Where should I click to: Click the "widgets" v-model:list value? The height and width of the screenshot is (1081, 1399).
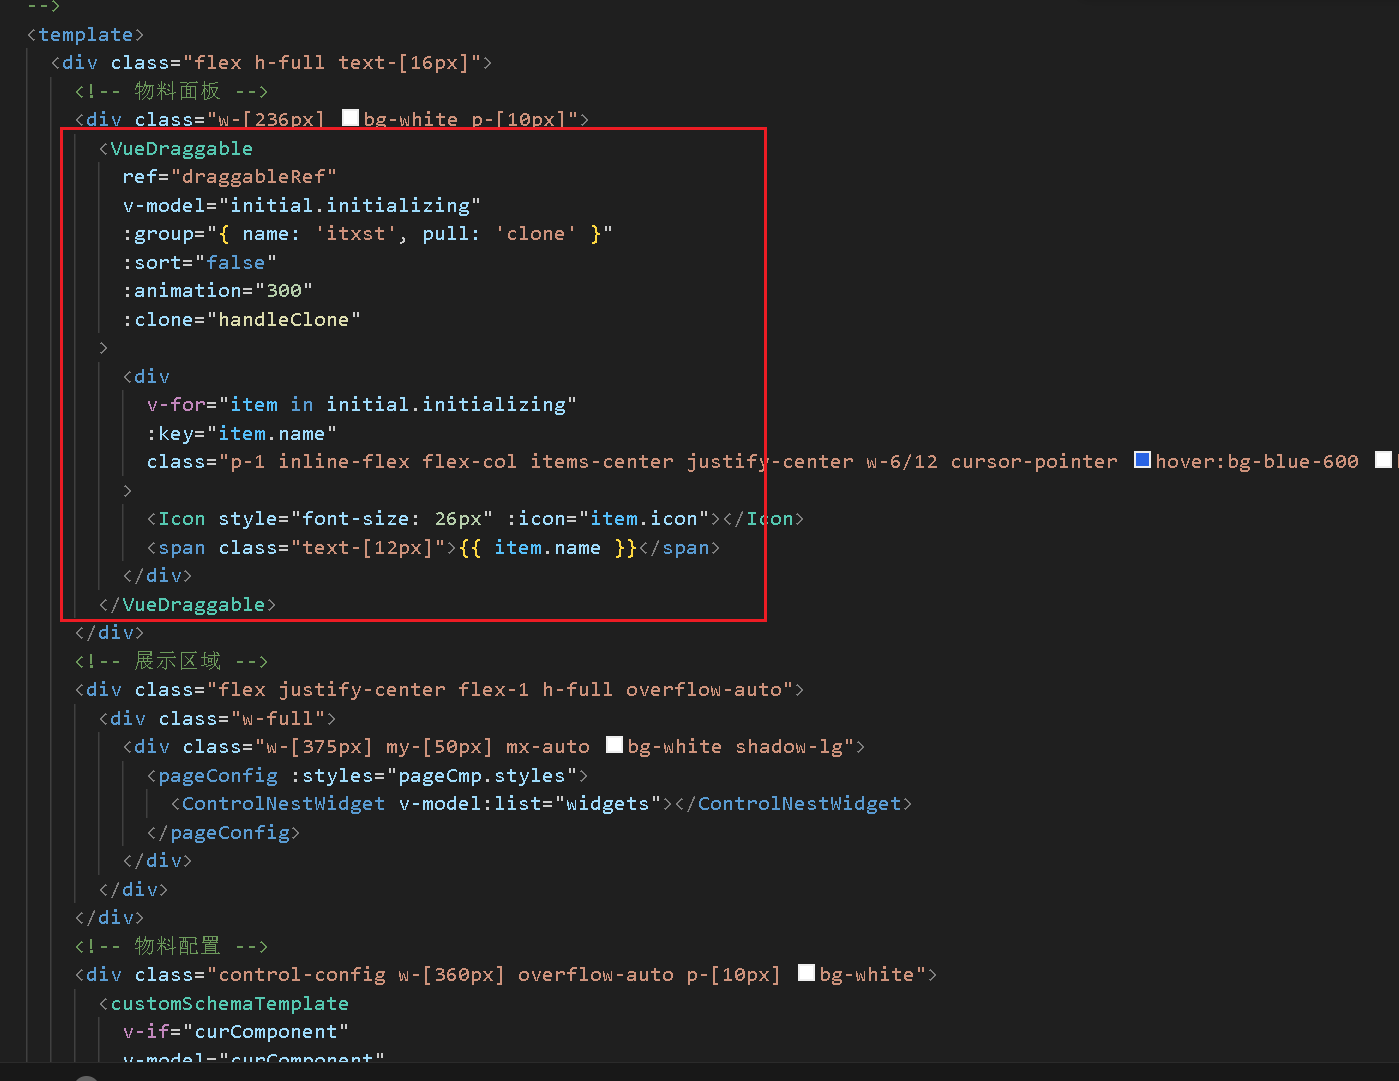tap(608, 804)
